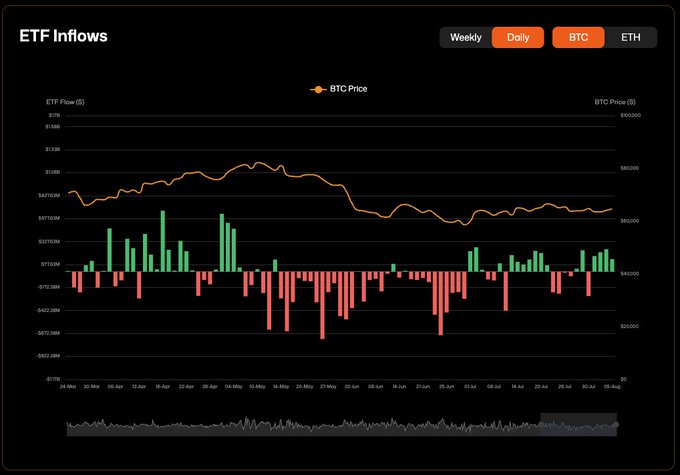Click the tallest green inflow bar in mid-April
This screenshot has width=680, height=475.
pos(163,241)
